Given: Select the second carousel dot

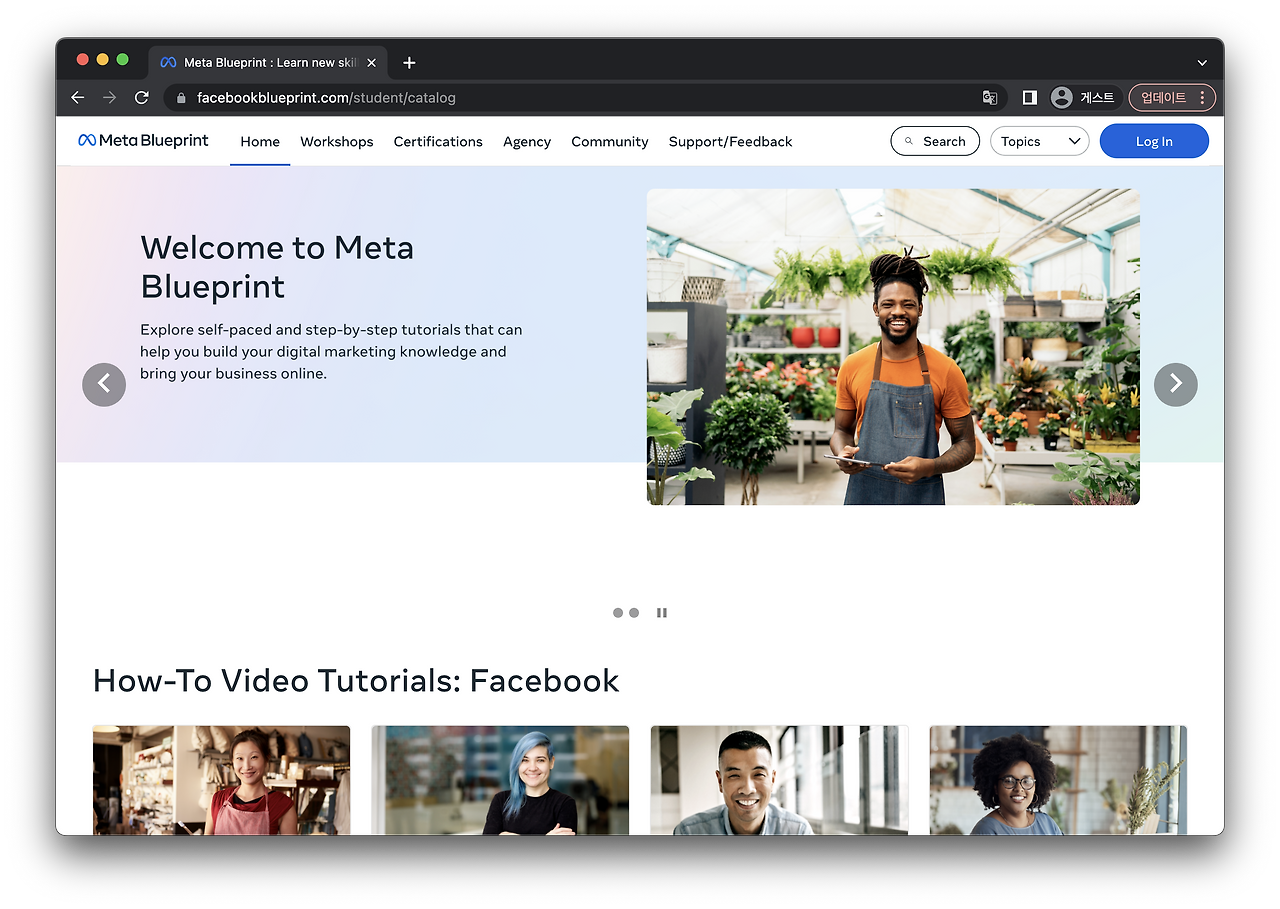Looking at the screenshot, I should pos(634,613).
